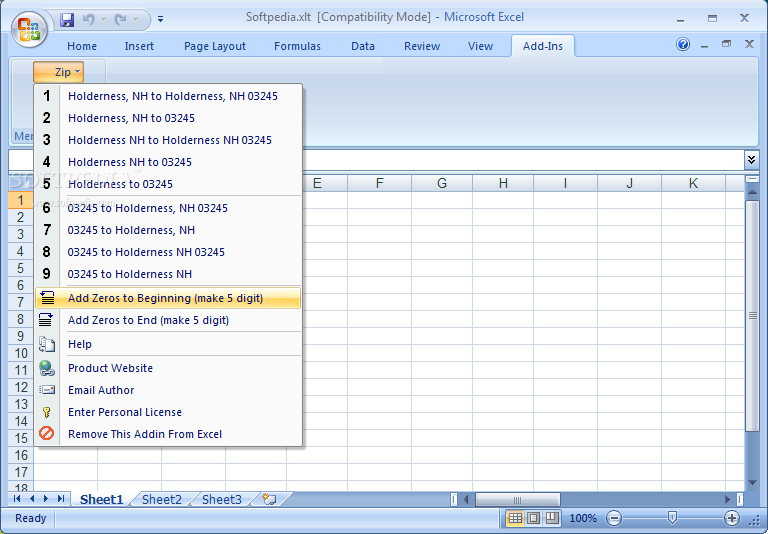The image size is (768, 534).
Task: Choose format 8 03245 to Holderness NH 03245
Action: tap(168, 252)
